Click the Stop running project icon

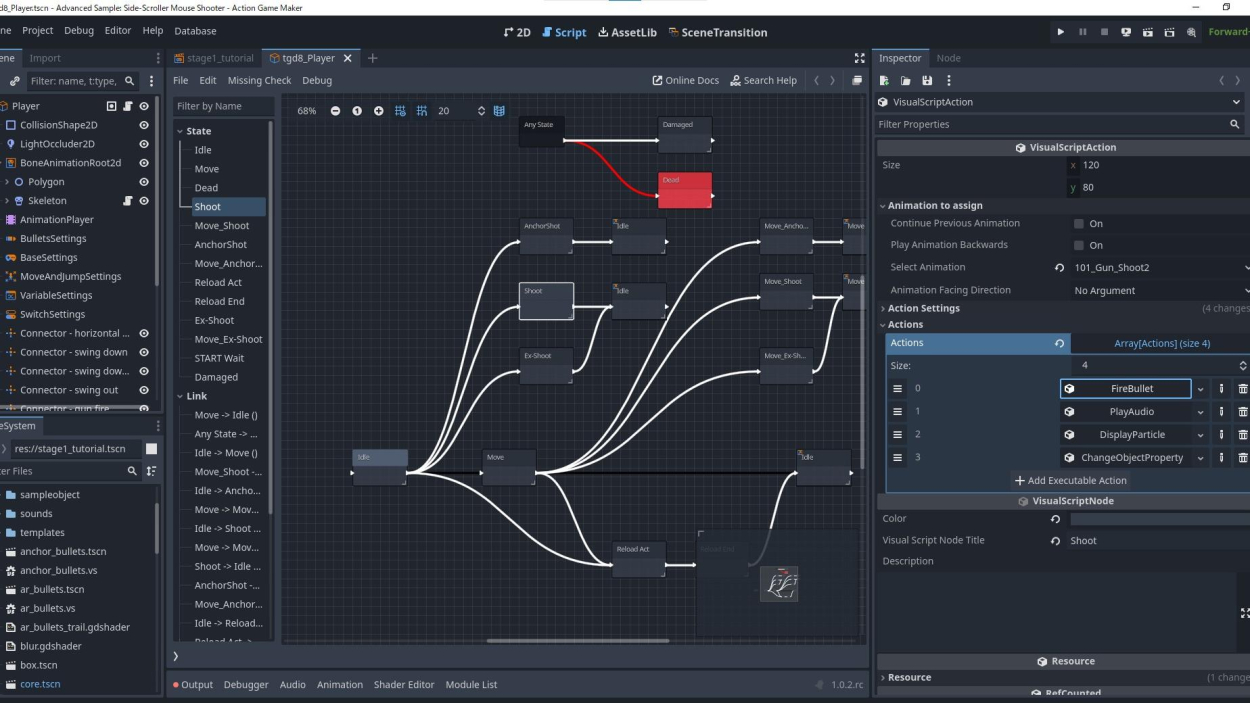tap(1104, 32)
